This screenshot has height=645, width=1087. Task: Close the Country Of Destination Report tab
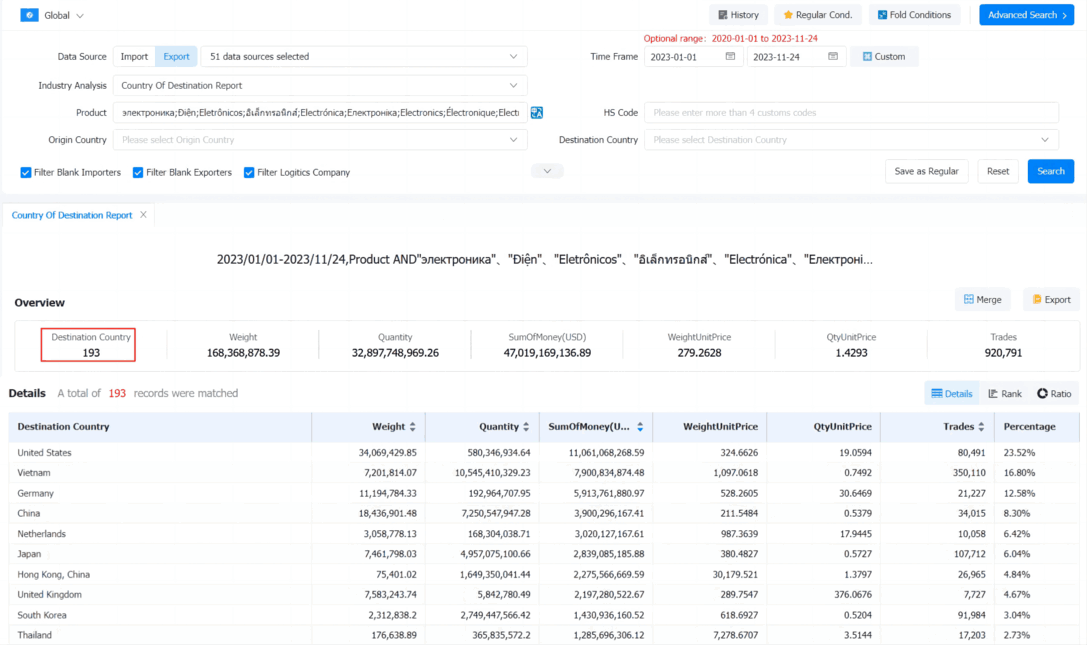(143, 215)
